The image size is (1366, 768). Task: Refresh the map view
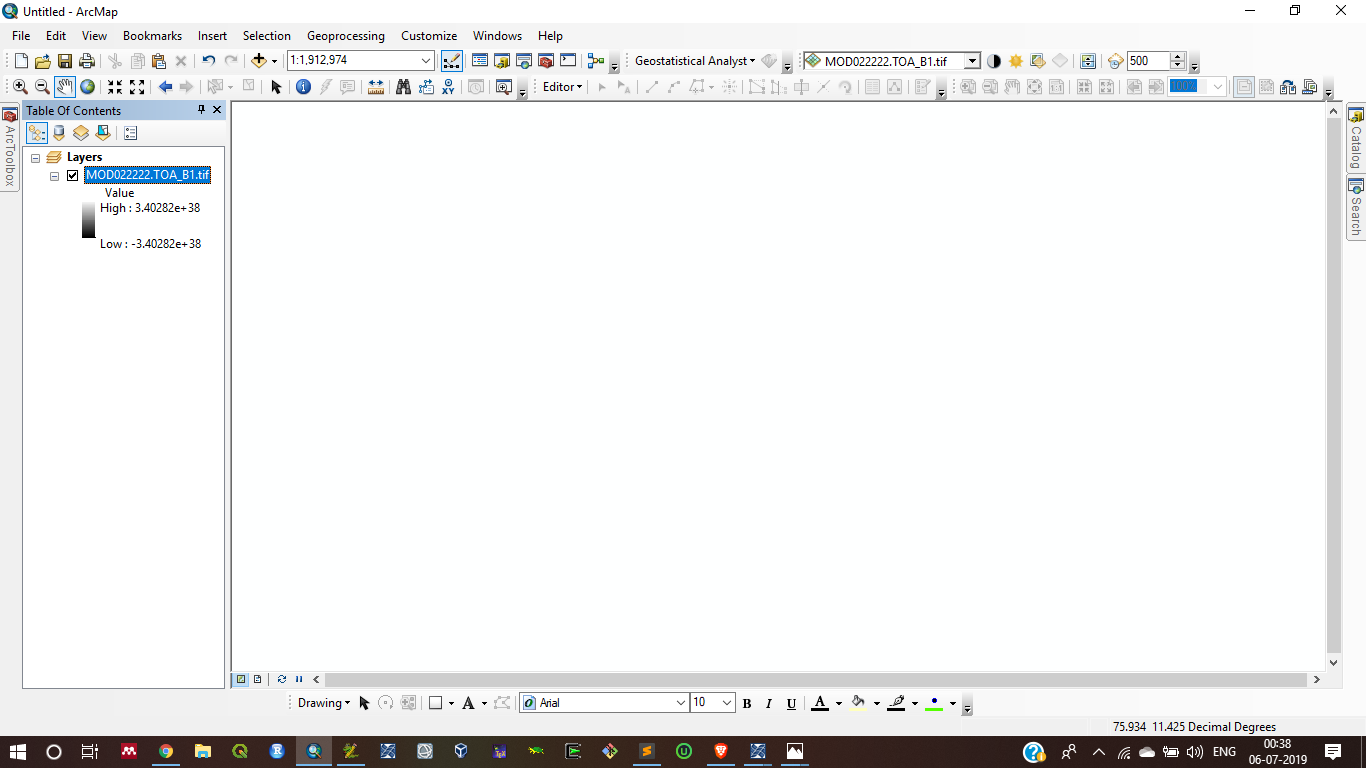[x=282, y=679]
